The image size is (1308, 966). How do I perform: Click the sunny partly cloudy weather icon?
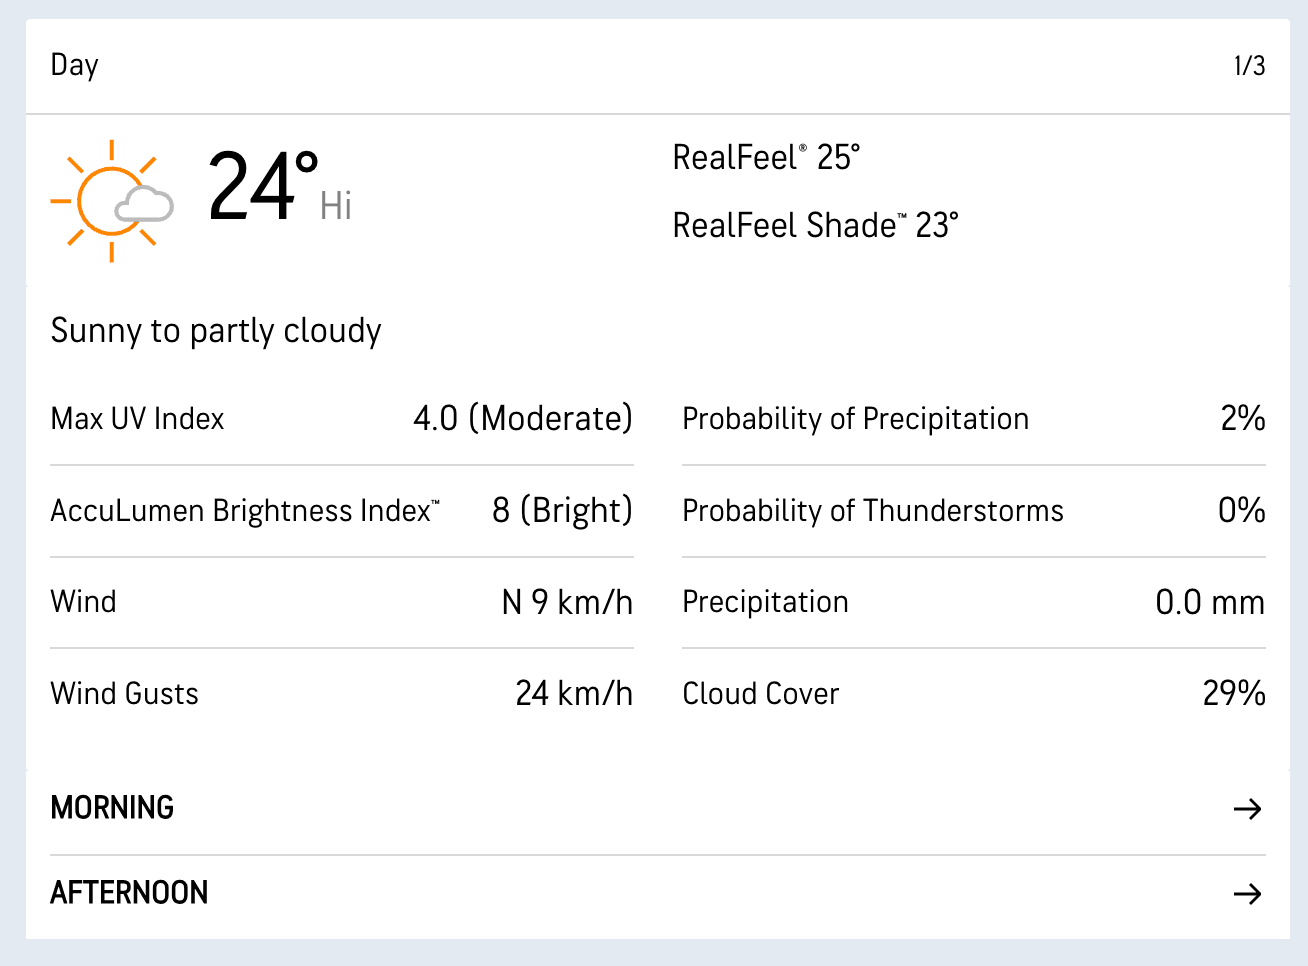(x=111, y=200)
